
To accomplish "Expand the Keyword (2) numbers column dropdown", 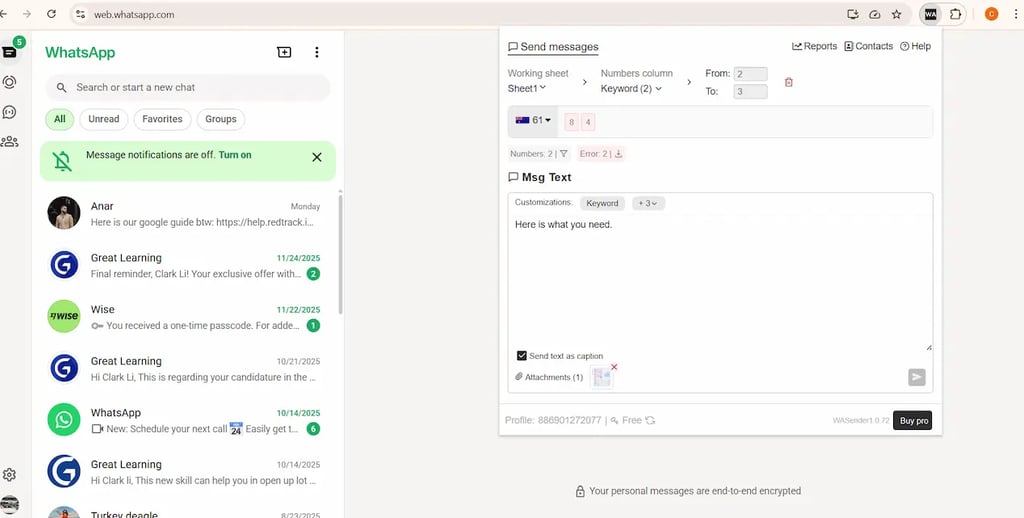I will coord(631,88).
